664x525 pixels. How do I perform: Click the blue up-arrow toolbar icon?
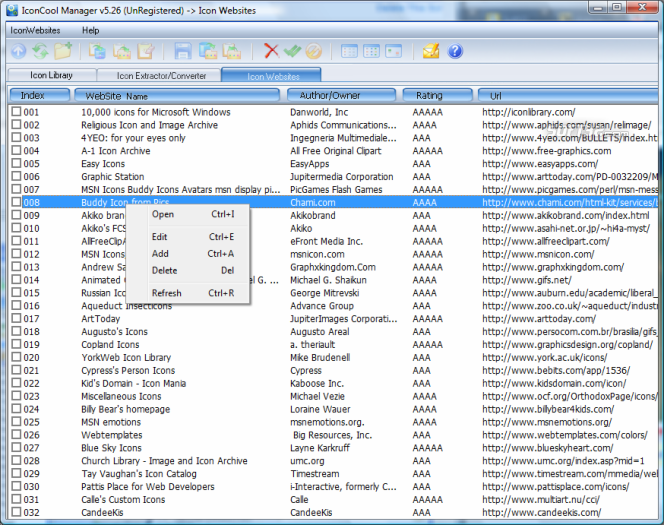coord(18,51)
